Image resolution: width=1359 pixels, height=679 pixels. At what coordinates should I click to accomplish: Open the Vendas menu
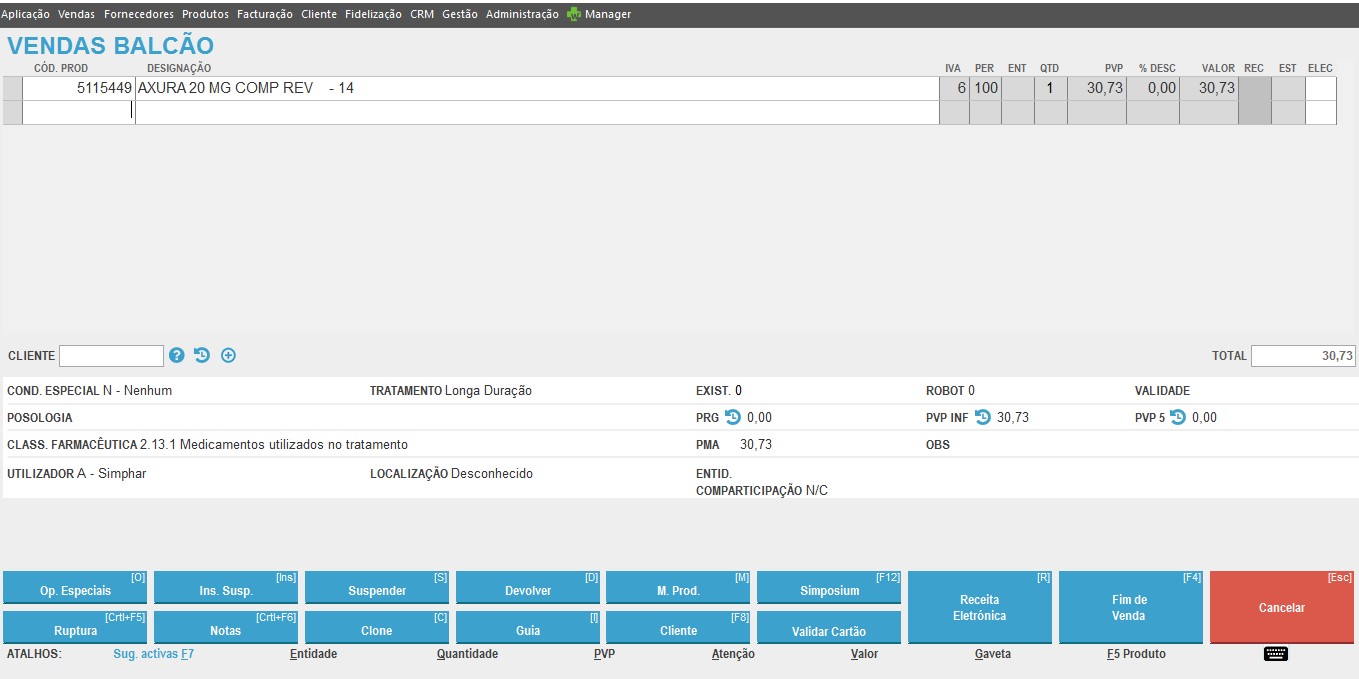coord(77,14)
